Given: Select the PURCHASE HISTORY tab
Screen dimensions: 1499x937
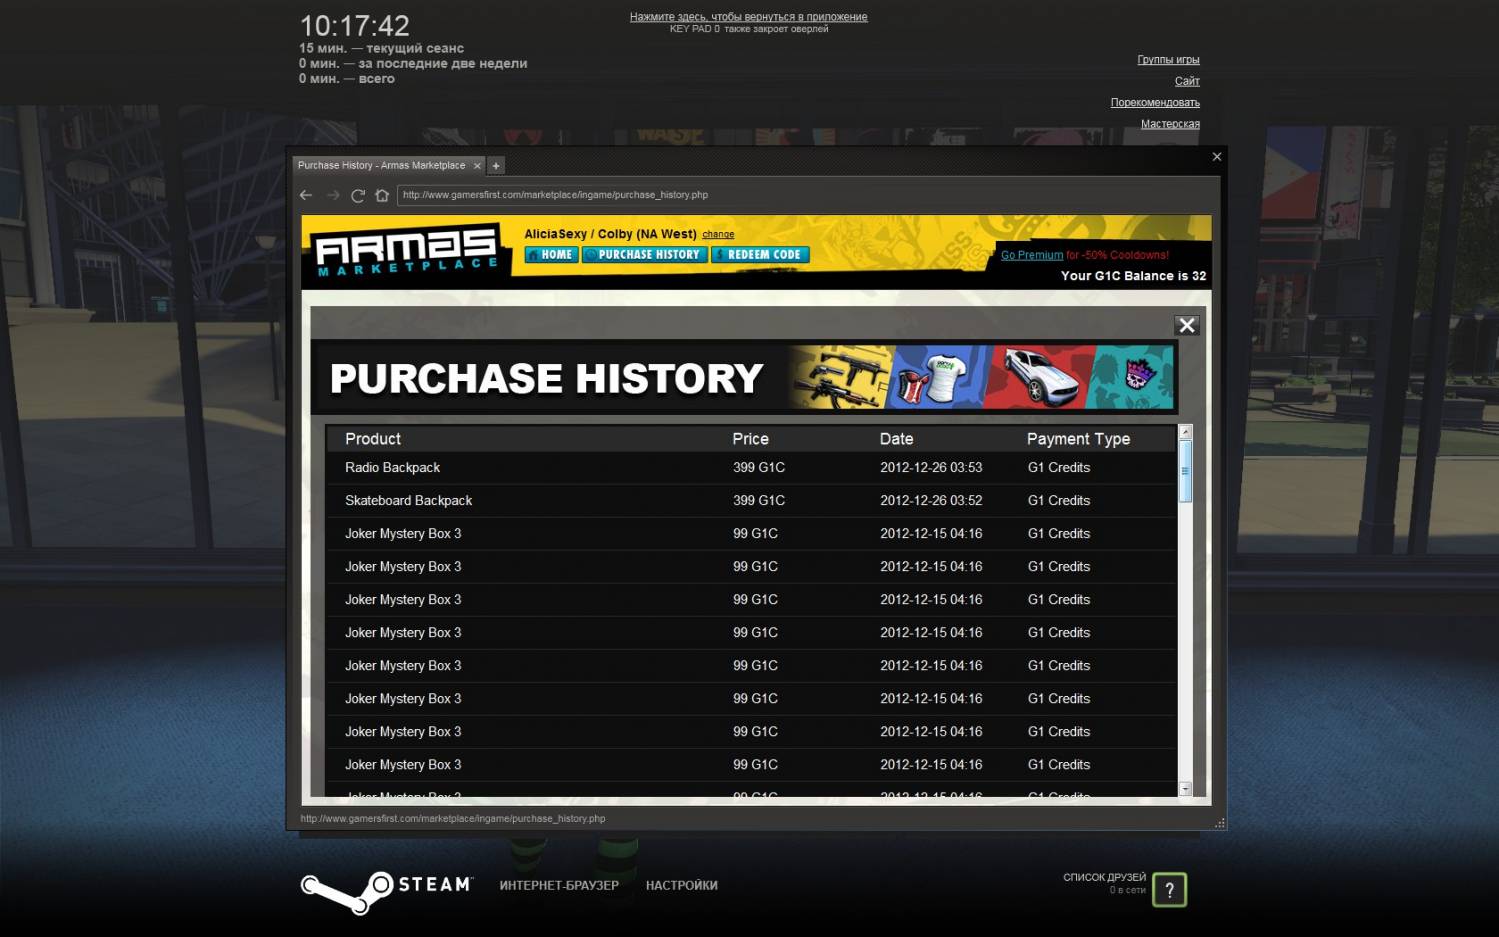Looking at the screenshot, I should click(645, 255).
